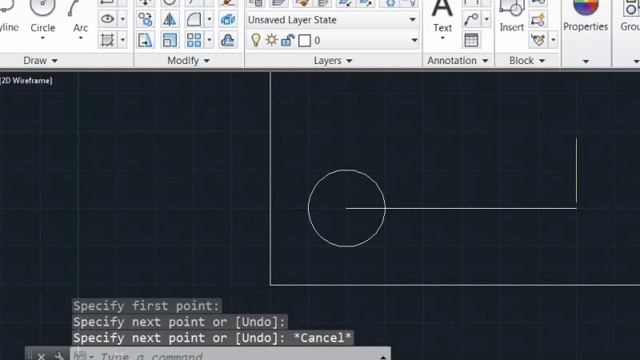The width and height of the screenshot is (640, 360).
Task: Expand the Properties panel arrow
Action: point(586,61)
